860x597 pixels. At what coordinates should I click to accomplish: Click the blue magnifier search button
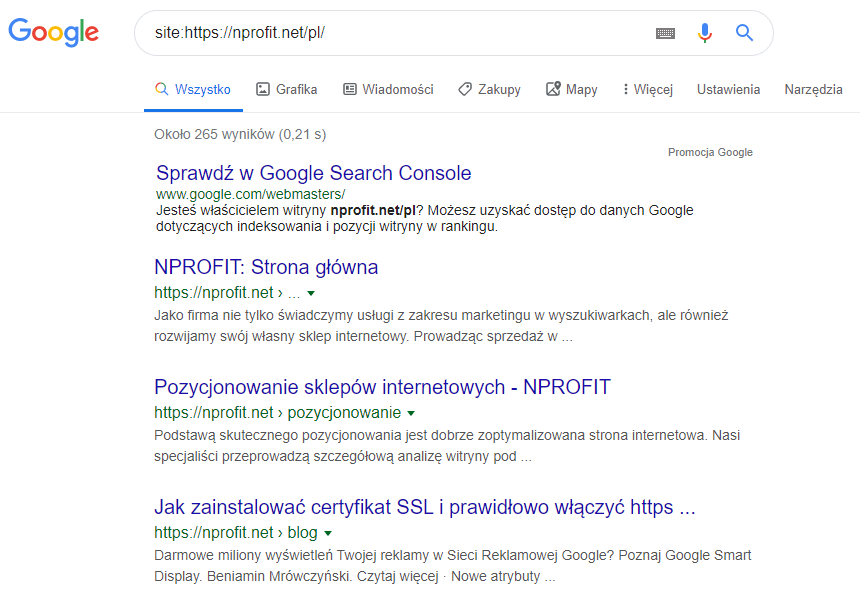tap(744, 33)
